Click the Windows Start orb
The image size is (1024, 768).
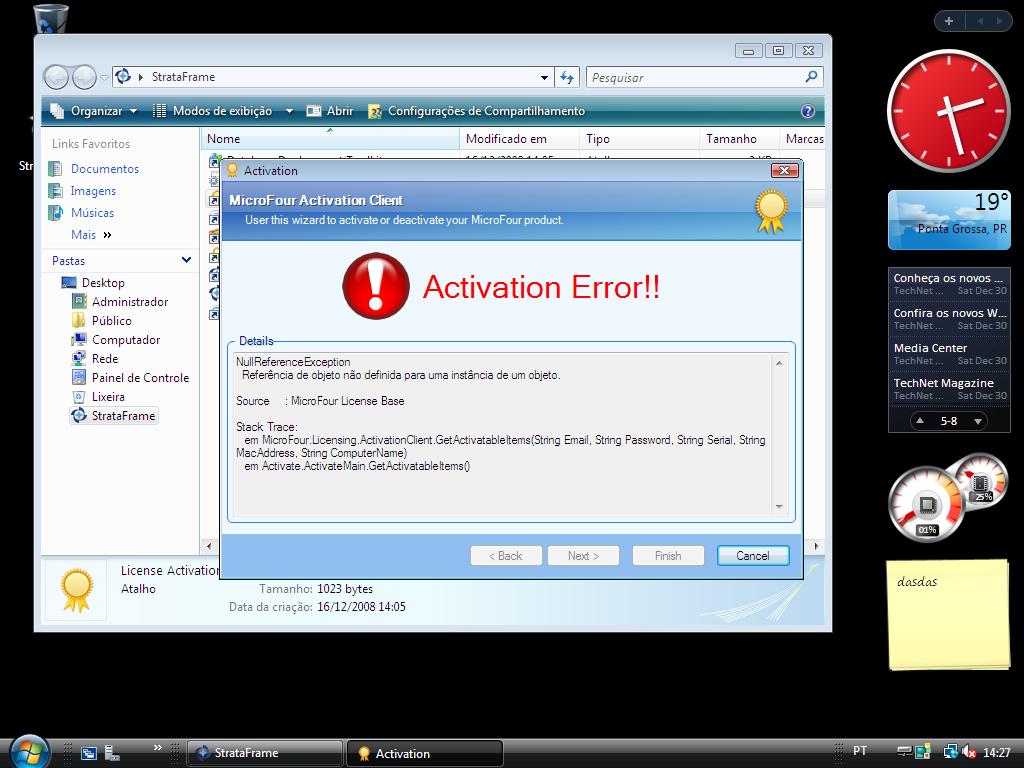[x=28, y=751]
